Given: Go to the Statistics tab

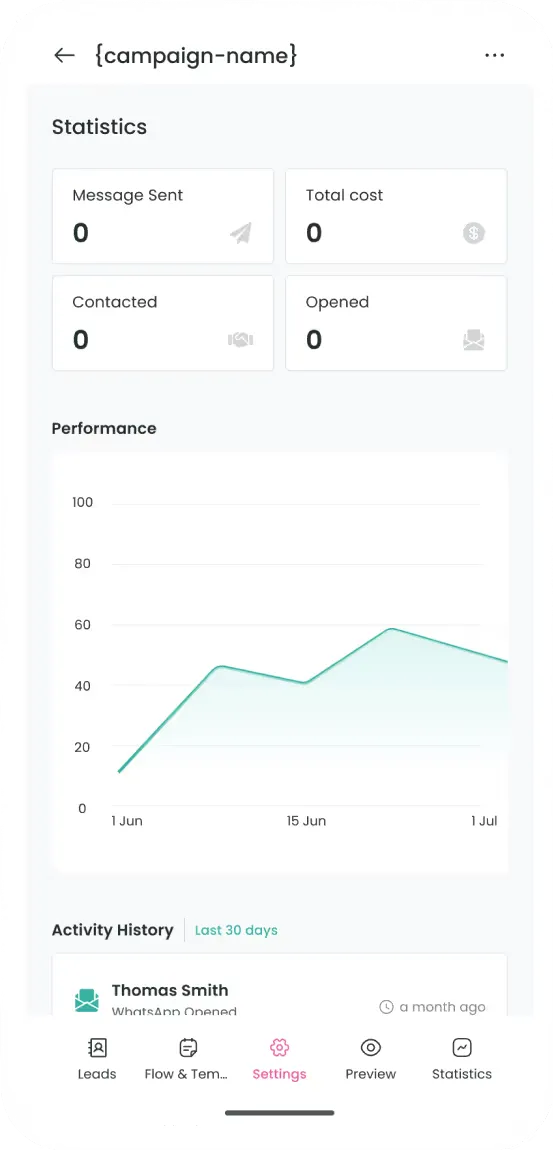Looking at the screenshot, I should tap(462, 1060).
